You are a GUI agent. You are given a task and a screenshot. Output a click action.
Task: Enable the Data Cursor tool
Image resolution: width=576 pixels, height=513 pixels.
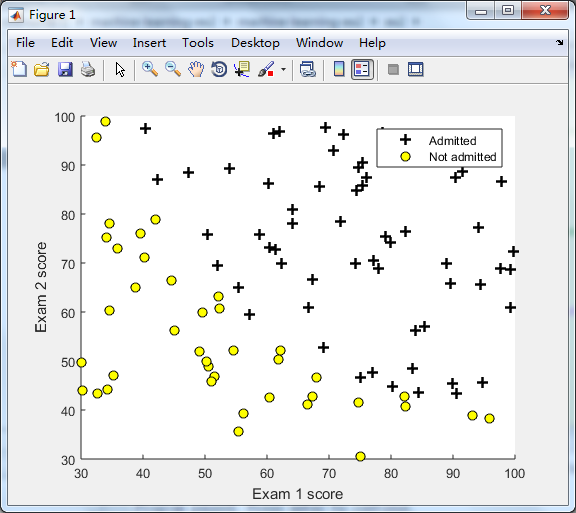[x=242, y=69]
